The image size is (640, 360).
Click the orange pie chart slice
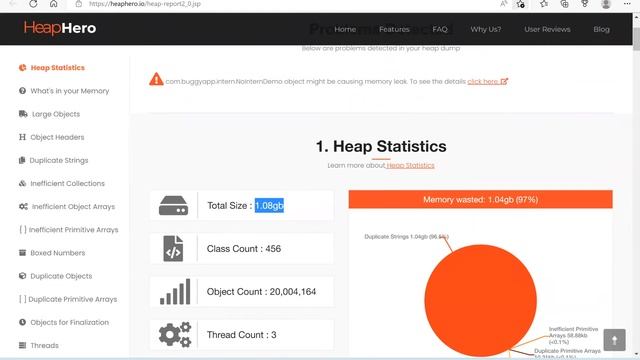(x=480, y=300)
